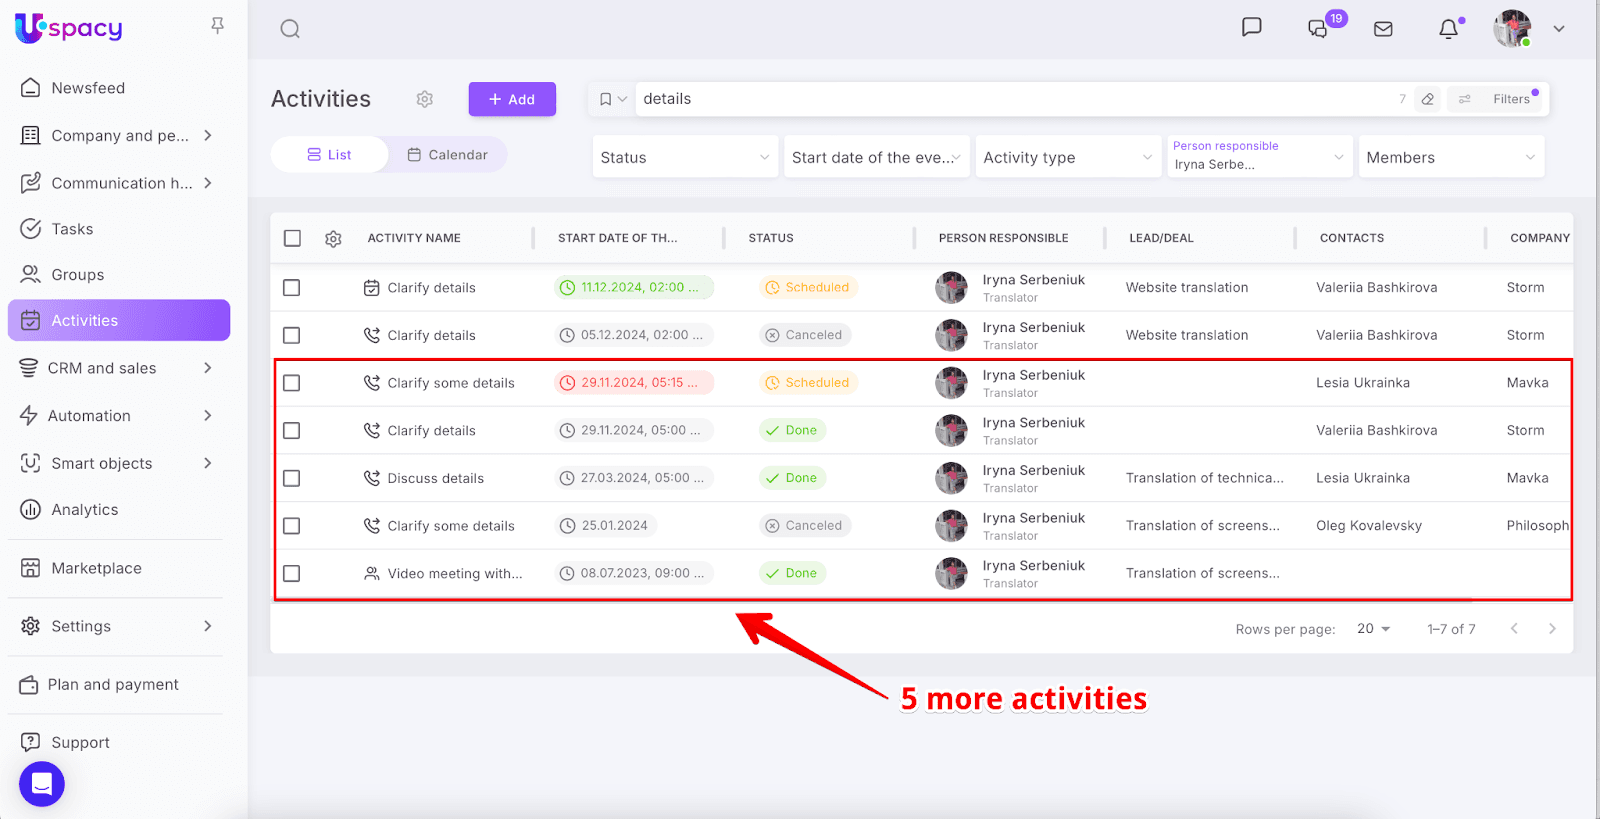Open Activities settings gear beside title
The width and height of the screenshot is (1600, 819).
(x=425, y=99)
